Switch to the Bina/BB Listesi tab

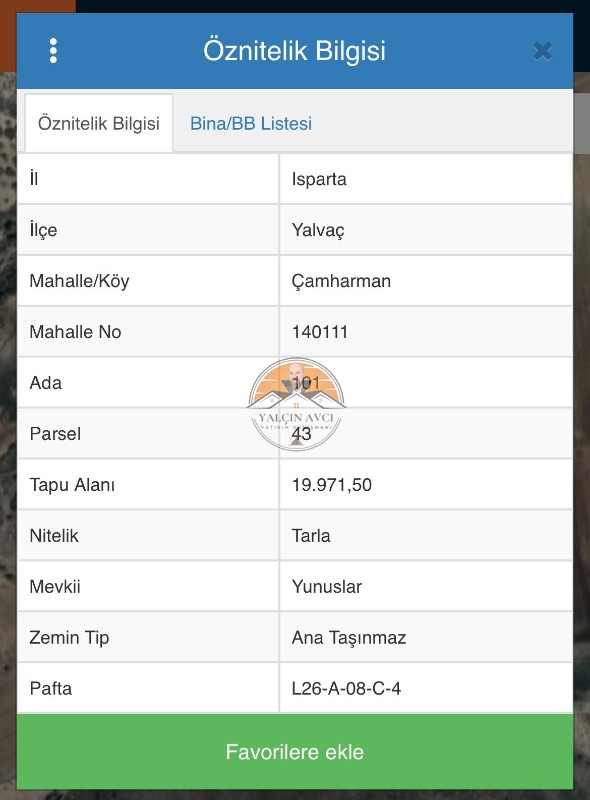click(x=251, y=123)
